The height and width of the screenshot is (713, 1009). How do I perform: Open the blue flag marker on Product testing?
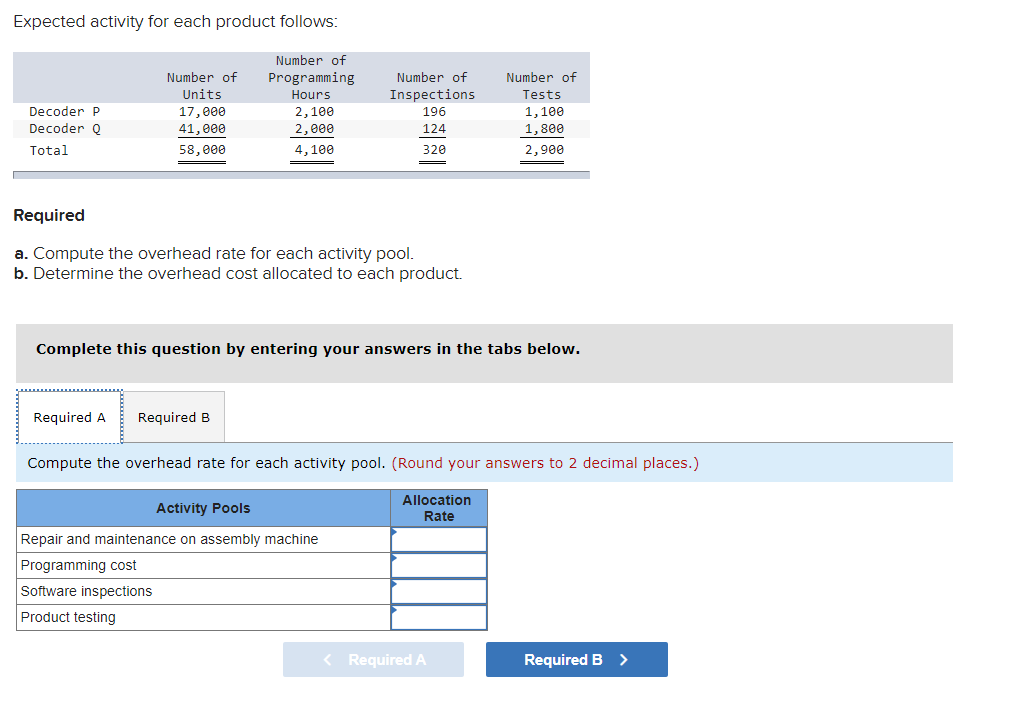coord(394,609)
